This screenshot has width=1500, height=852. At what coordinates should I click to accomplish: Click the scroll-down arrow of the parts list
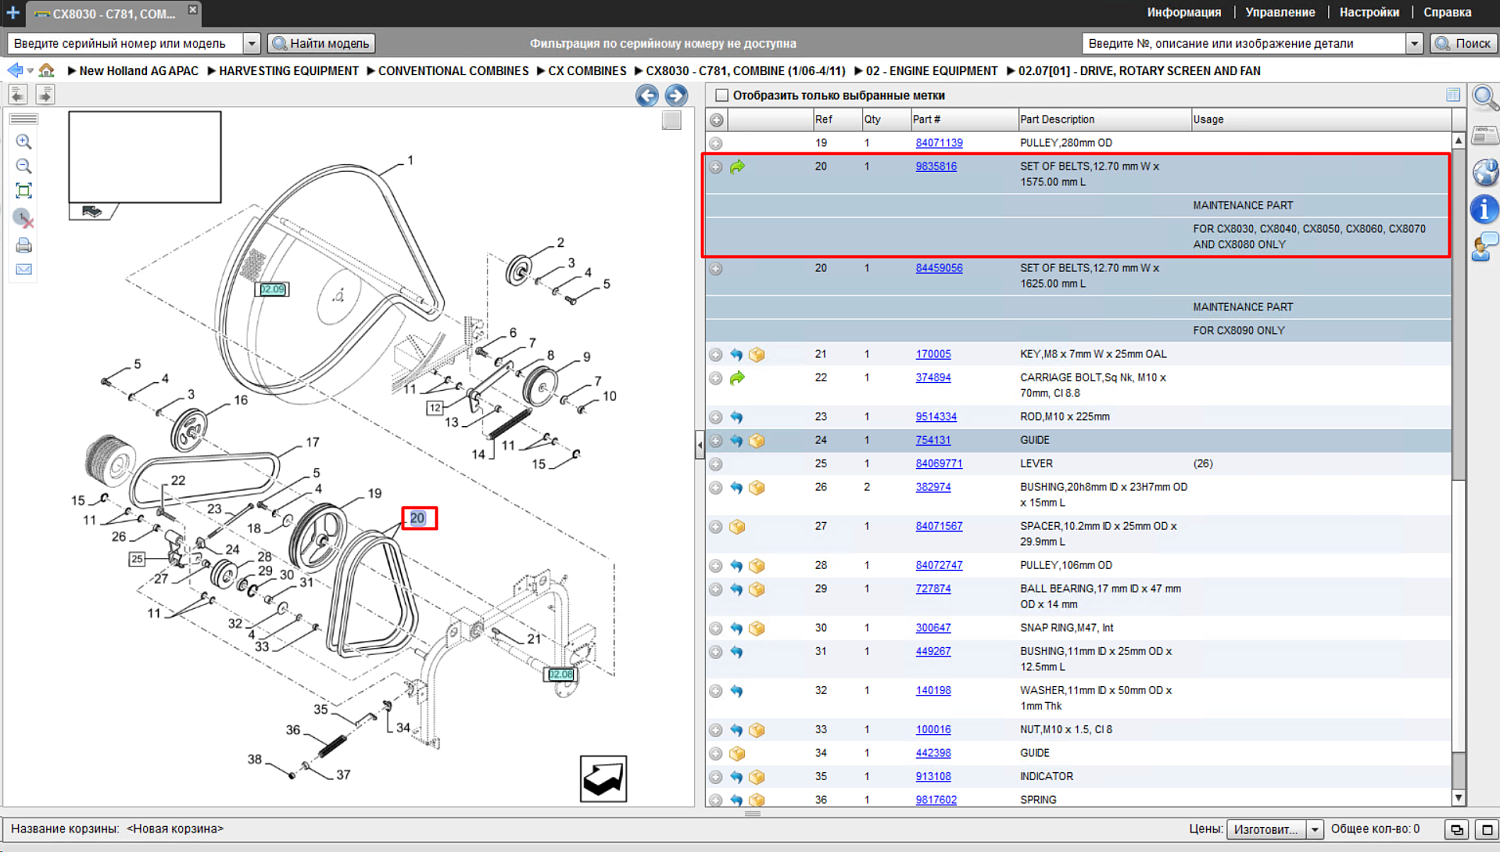point(1459,798)
